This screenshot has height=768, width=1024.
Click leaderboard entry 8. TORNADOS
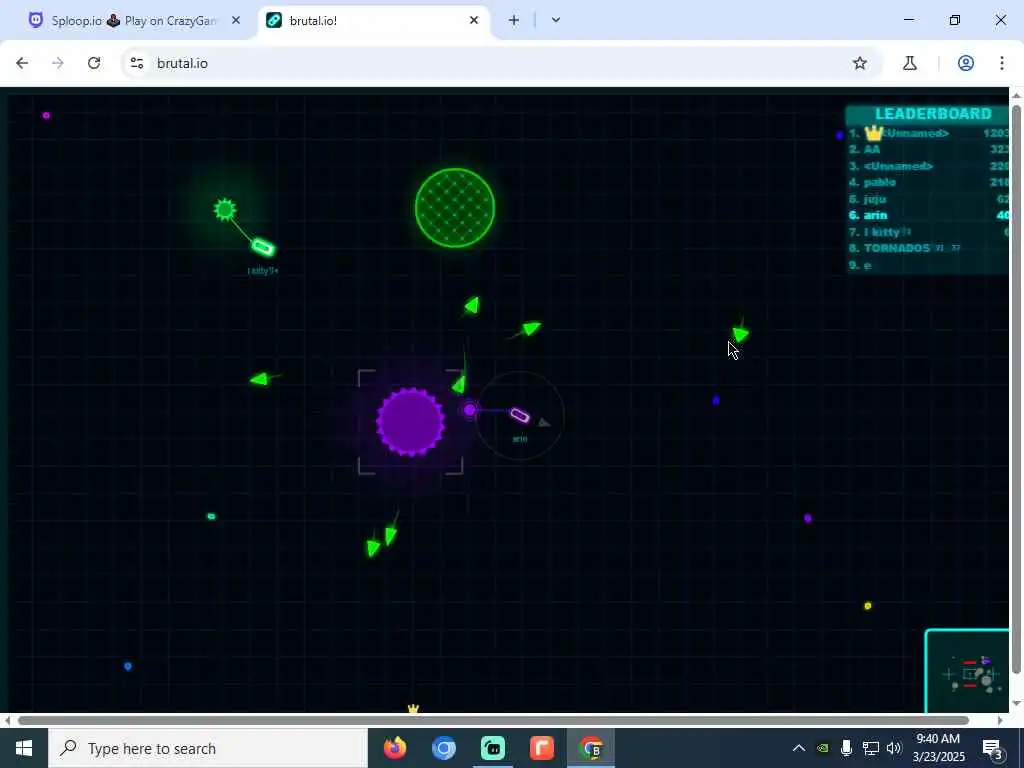(x=928, y=248)
